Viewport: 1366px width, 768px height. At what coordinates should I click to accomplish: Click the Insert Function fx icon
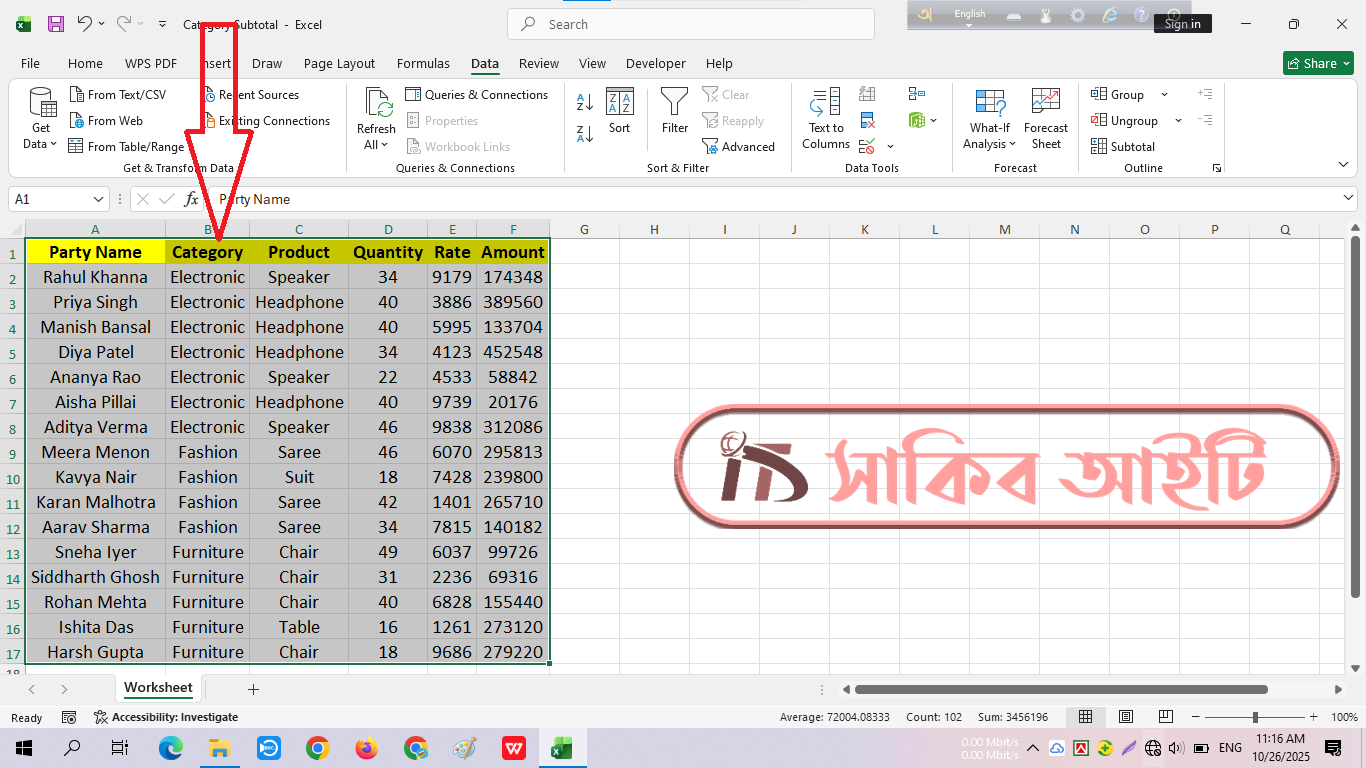192,199
